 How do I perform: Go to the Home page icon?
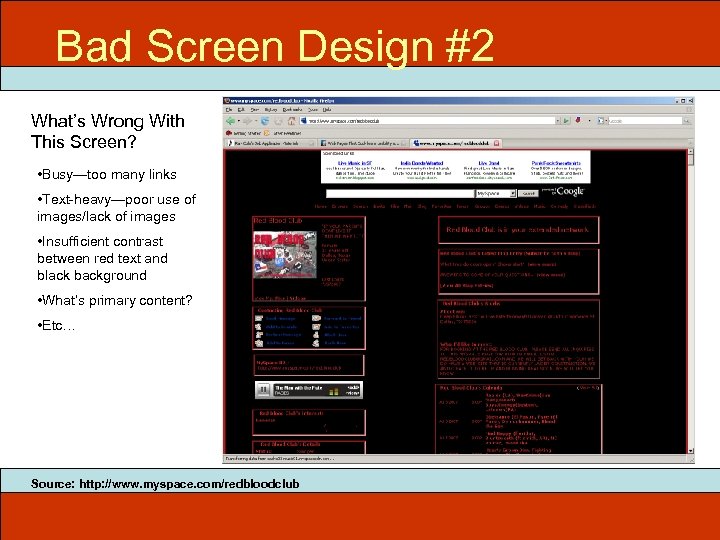click(292, 121)
